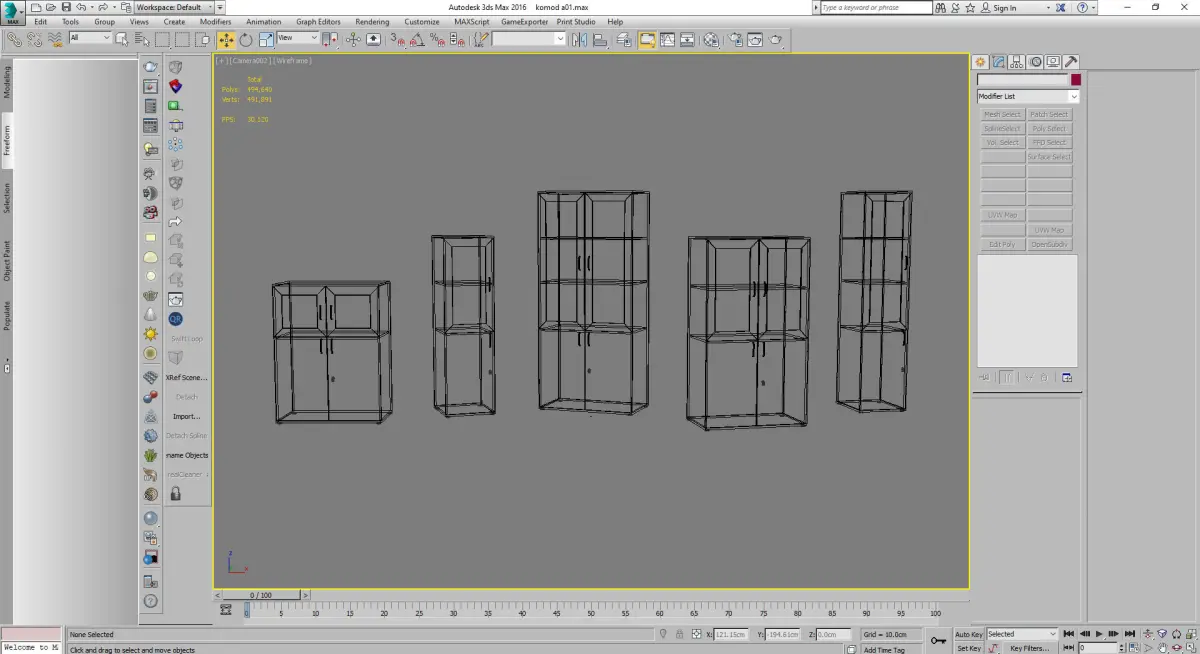
Task: Expand the Quick Access toolbar customize arrow
Action: (x=220, y=7)
